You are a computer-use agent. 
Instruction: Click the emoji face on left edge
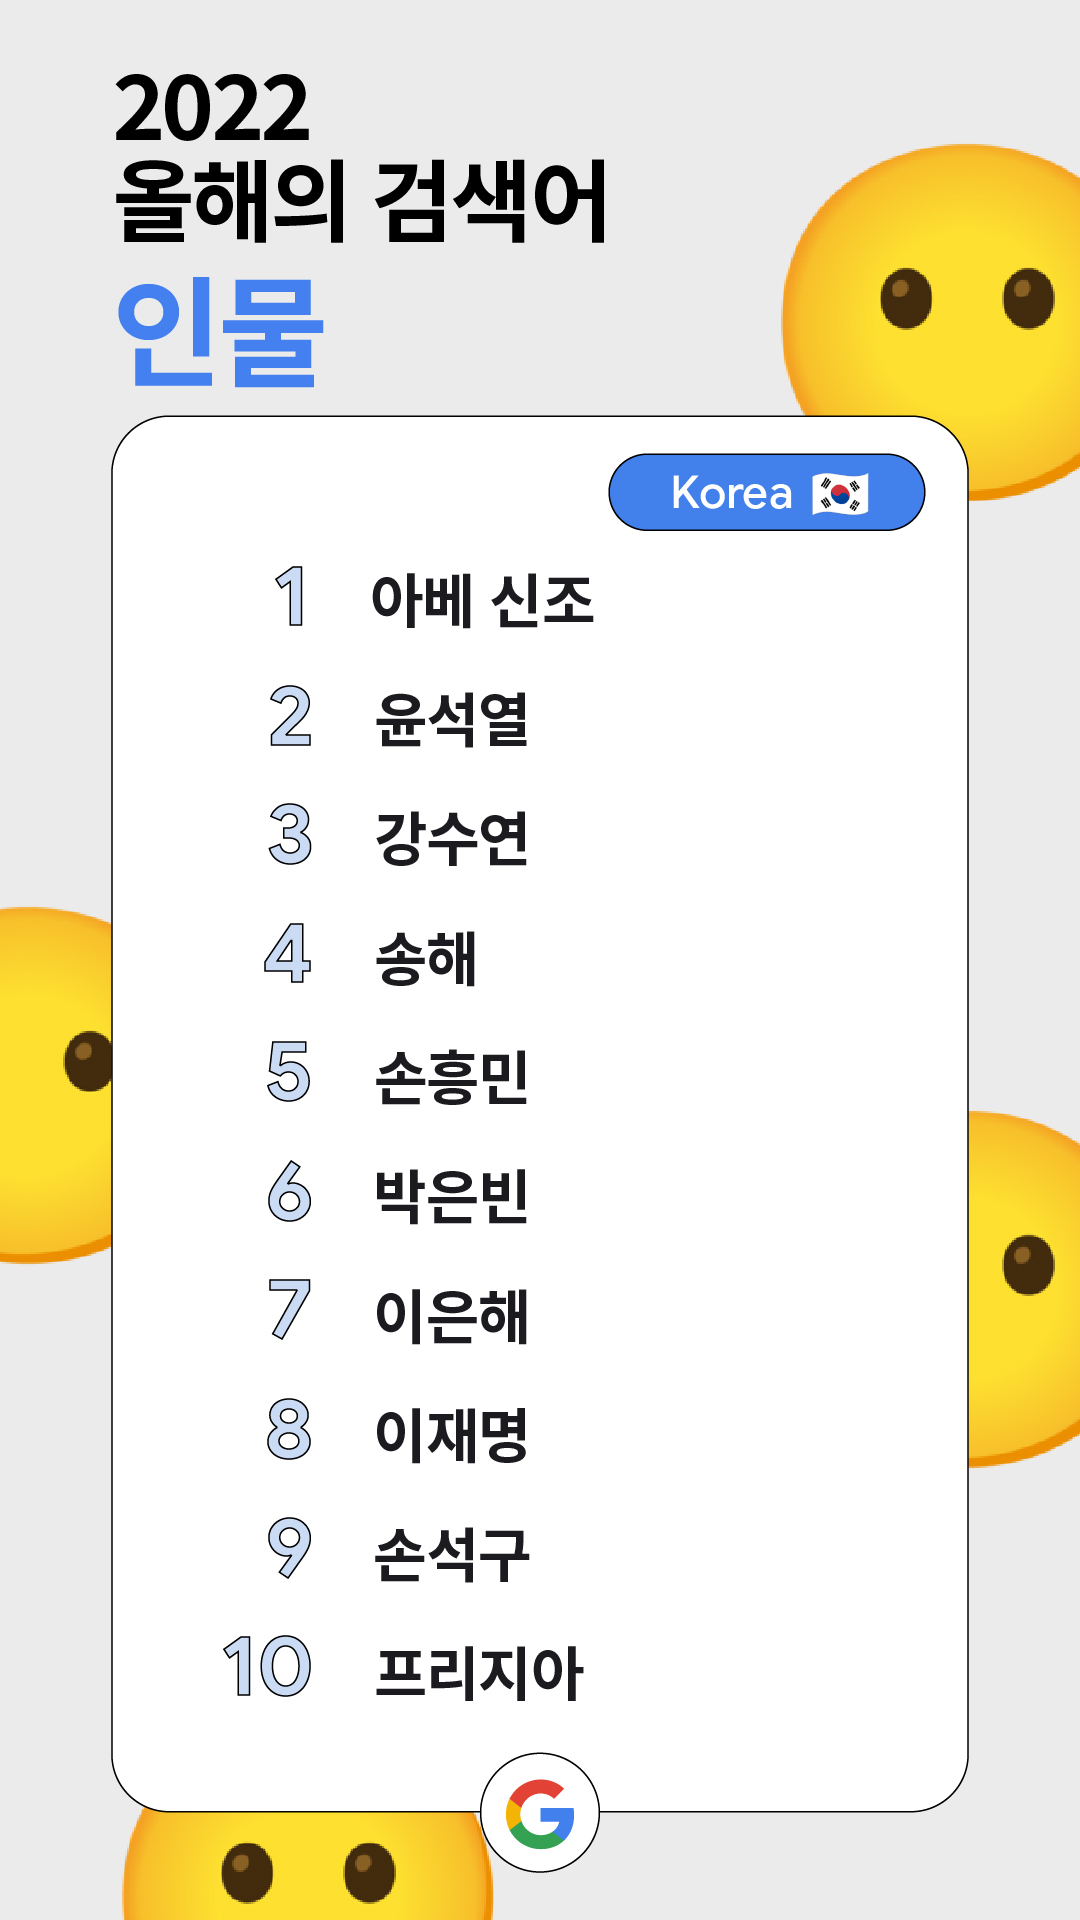(56, 1085)
